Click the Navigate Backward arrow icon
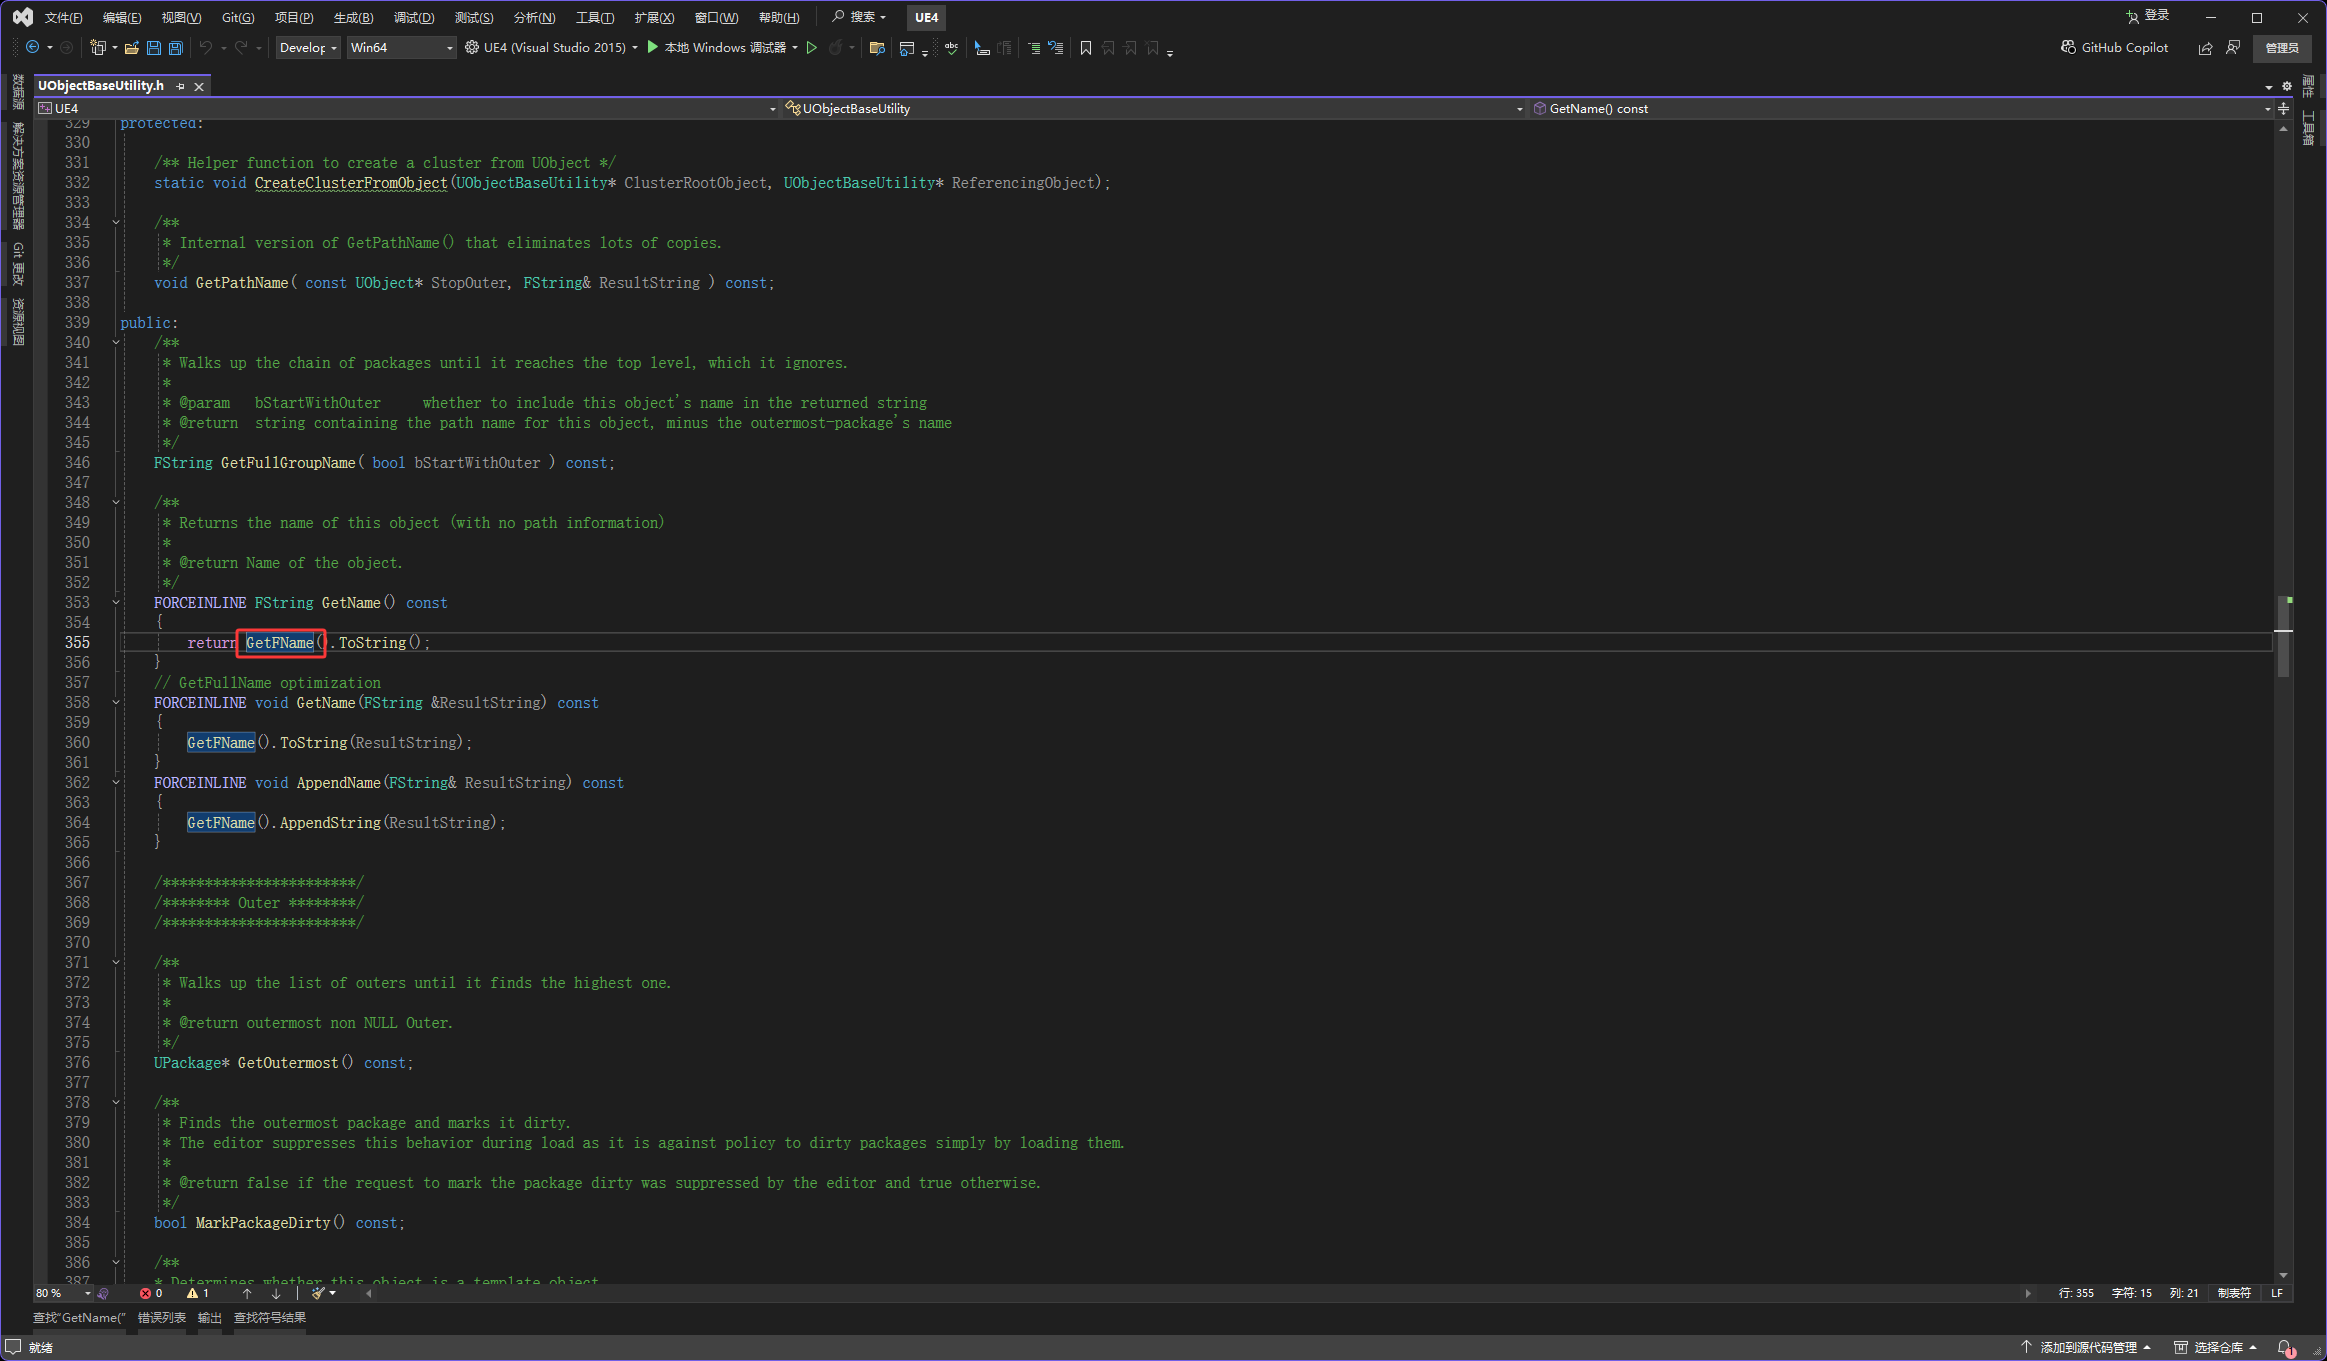This screenshot has height=1361, width=2327. tap(33, 48)
